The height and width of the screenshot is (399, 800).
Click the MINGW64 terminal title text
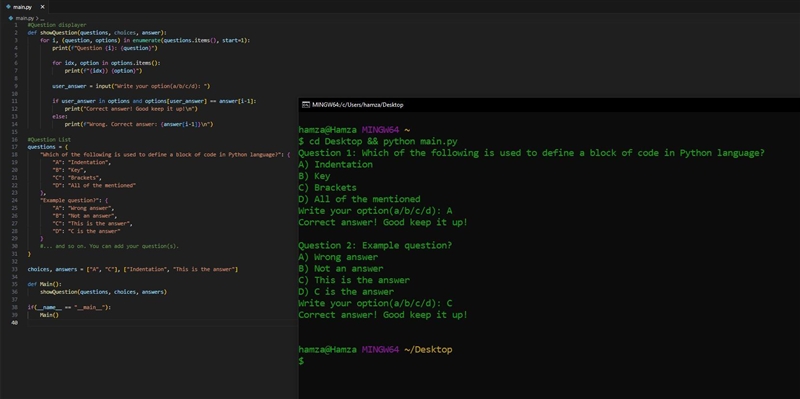click(x=357, y=105)
